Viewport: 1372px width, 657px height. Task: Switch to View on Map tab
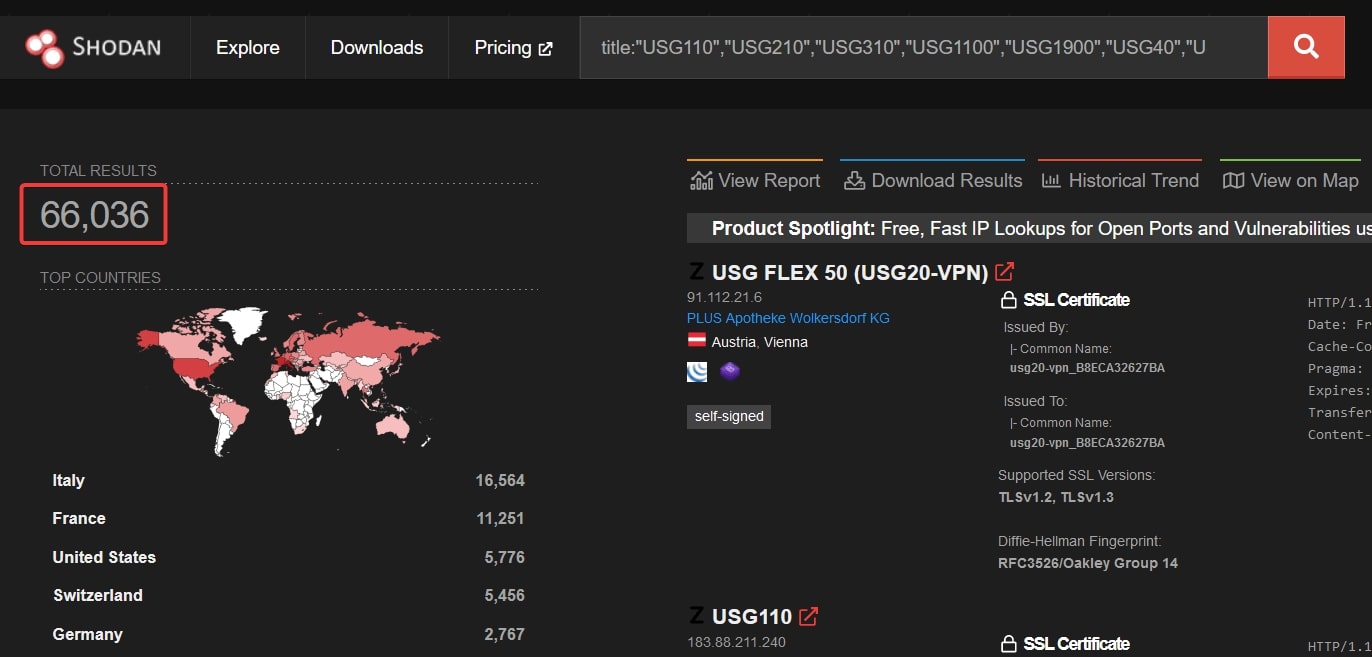[x=1291, y=181]
